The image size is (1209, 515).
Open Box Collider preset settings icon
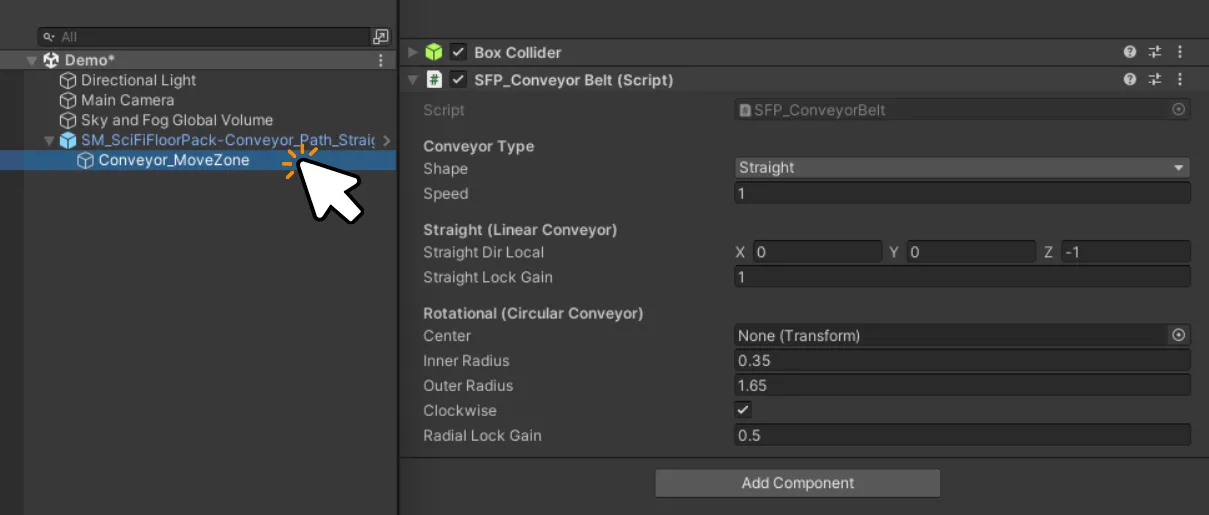click(x=1155, y=52)
